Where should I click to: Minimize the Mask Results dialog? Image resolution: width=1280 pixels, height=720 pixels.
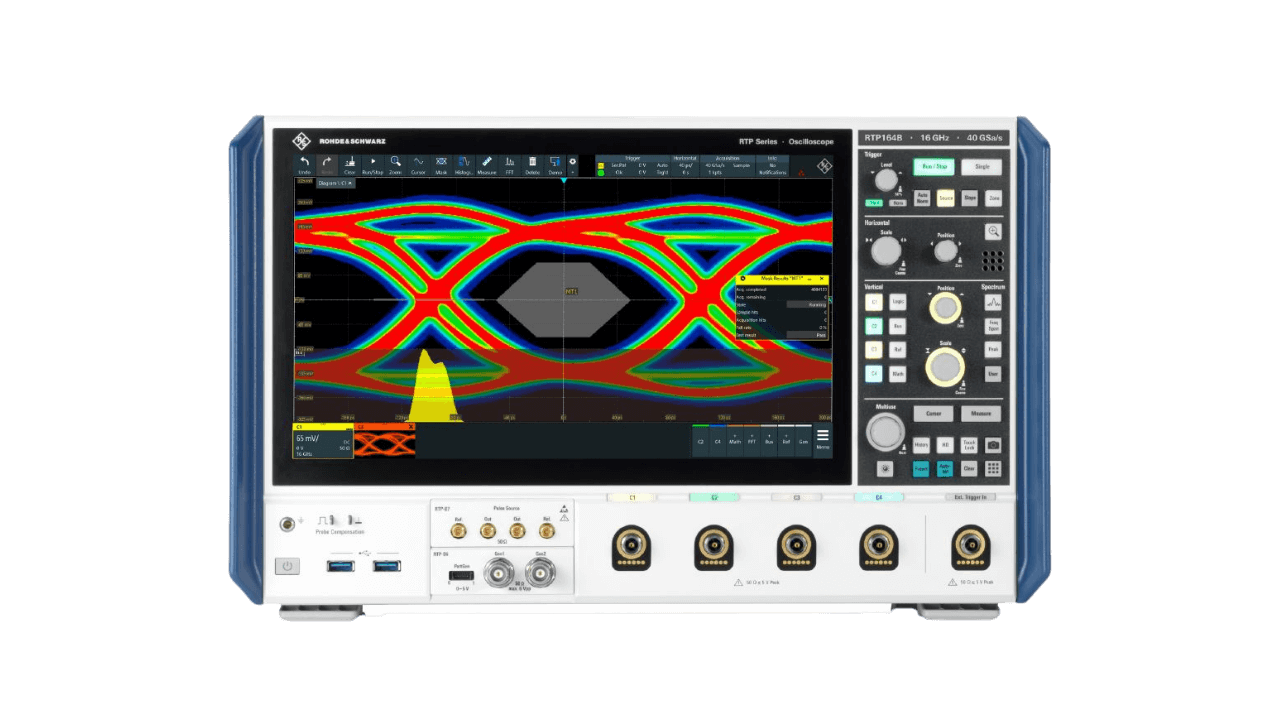click(811, 279)
